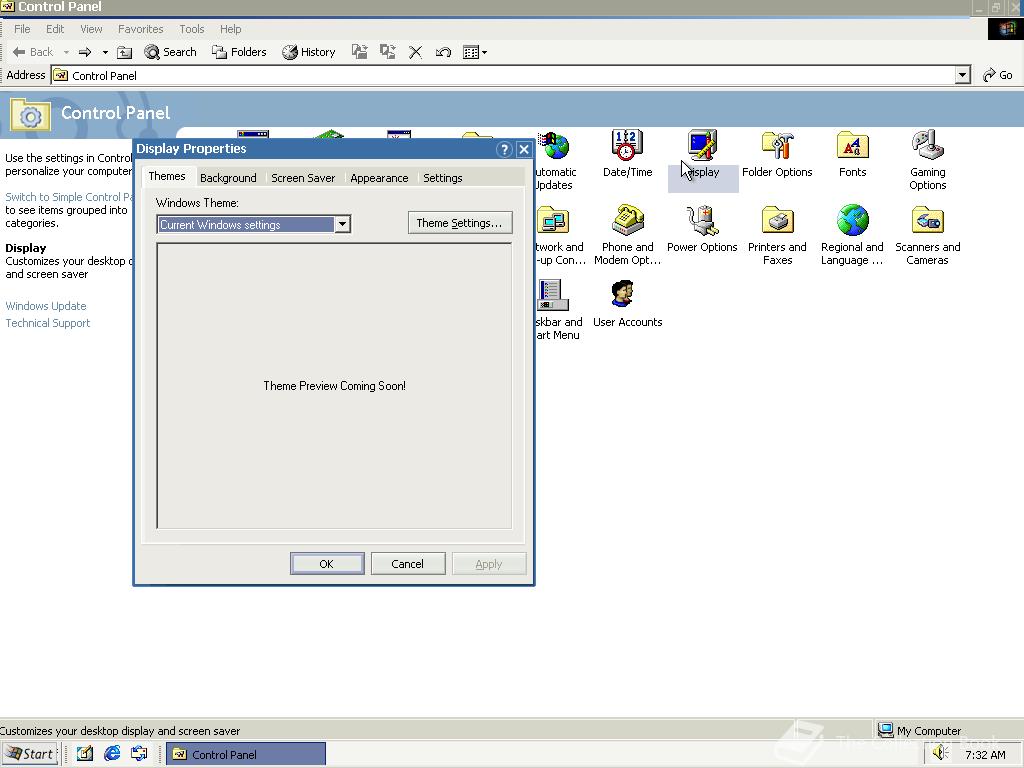Switch to the Settings tab
The image size is (1024, 768).
[443, 178]
